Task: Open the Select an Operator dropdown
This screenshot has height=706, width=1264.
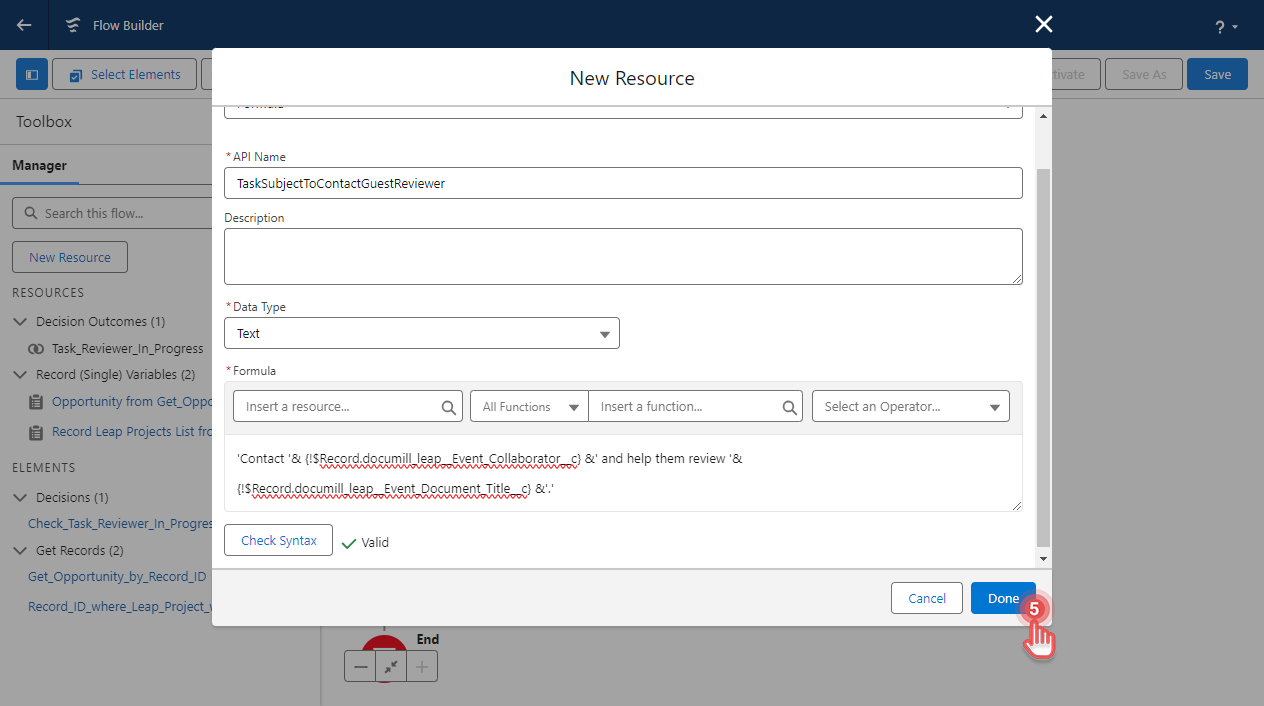Action: [910, 406]
